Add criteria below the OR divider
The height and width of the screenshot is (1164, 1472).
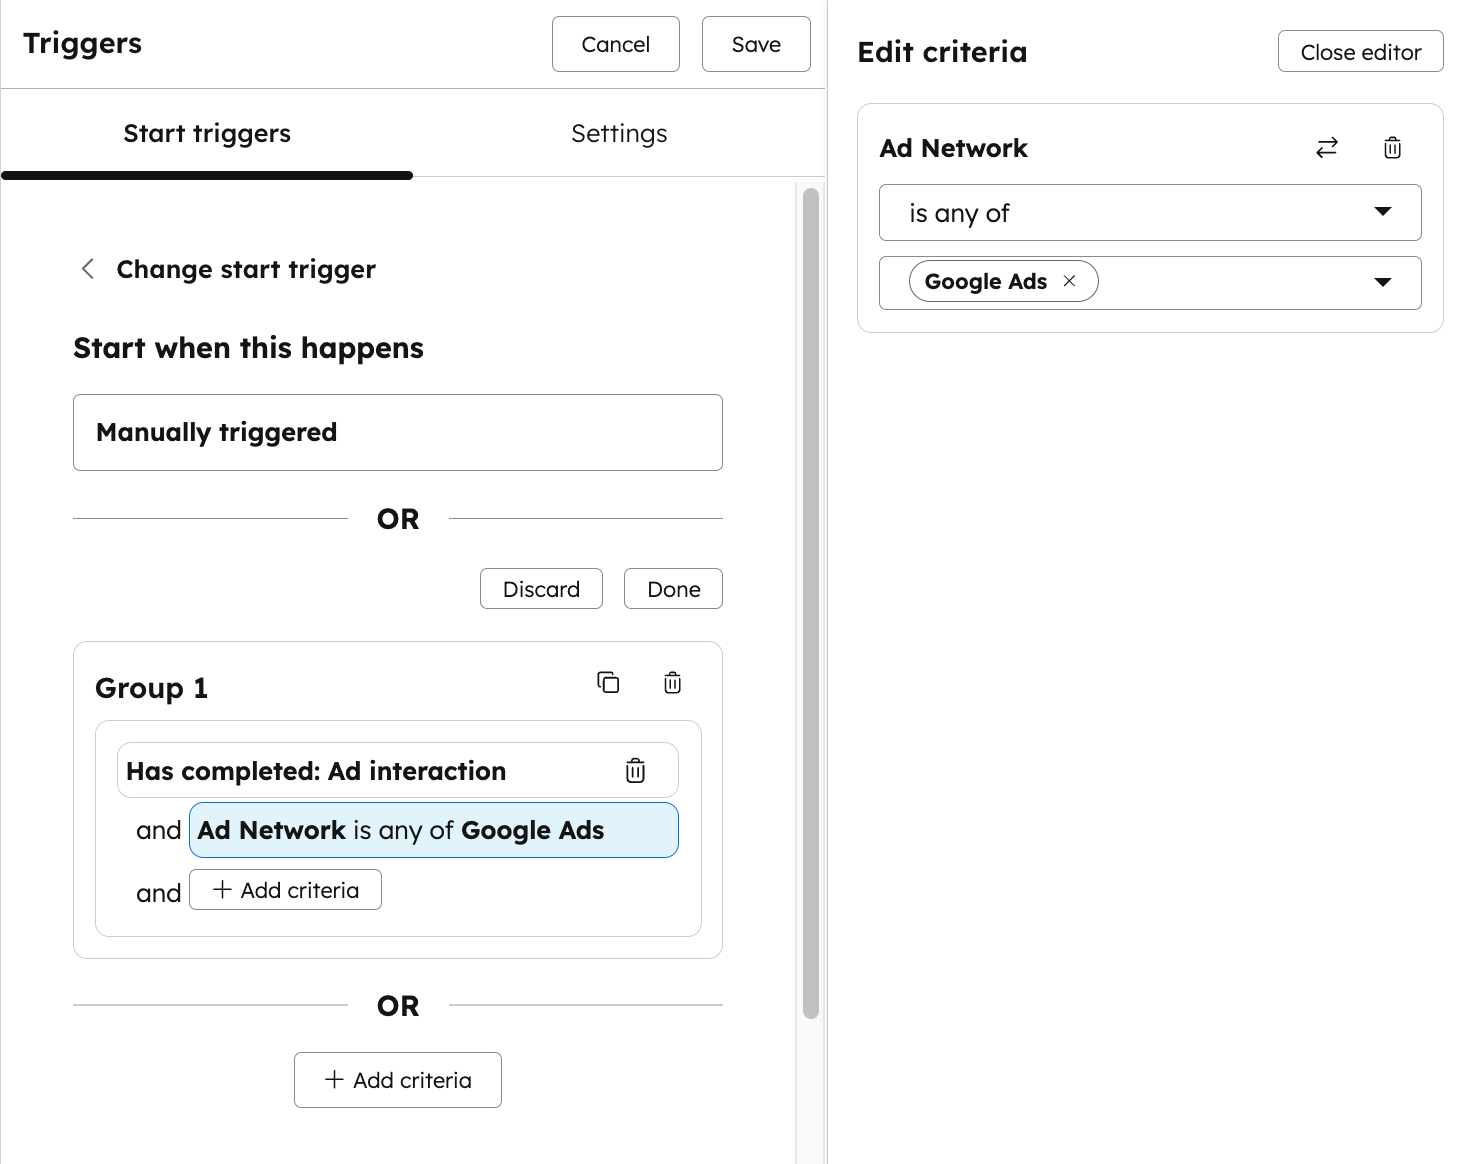(397, 1079)
